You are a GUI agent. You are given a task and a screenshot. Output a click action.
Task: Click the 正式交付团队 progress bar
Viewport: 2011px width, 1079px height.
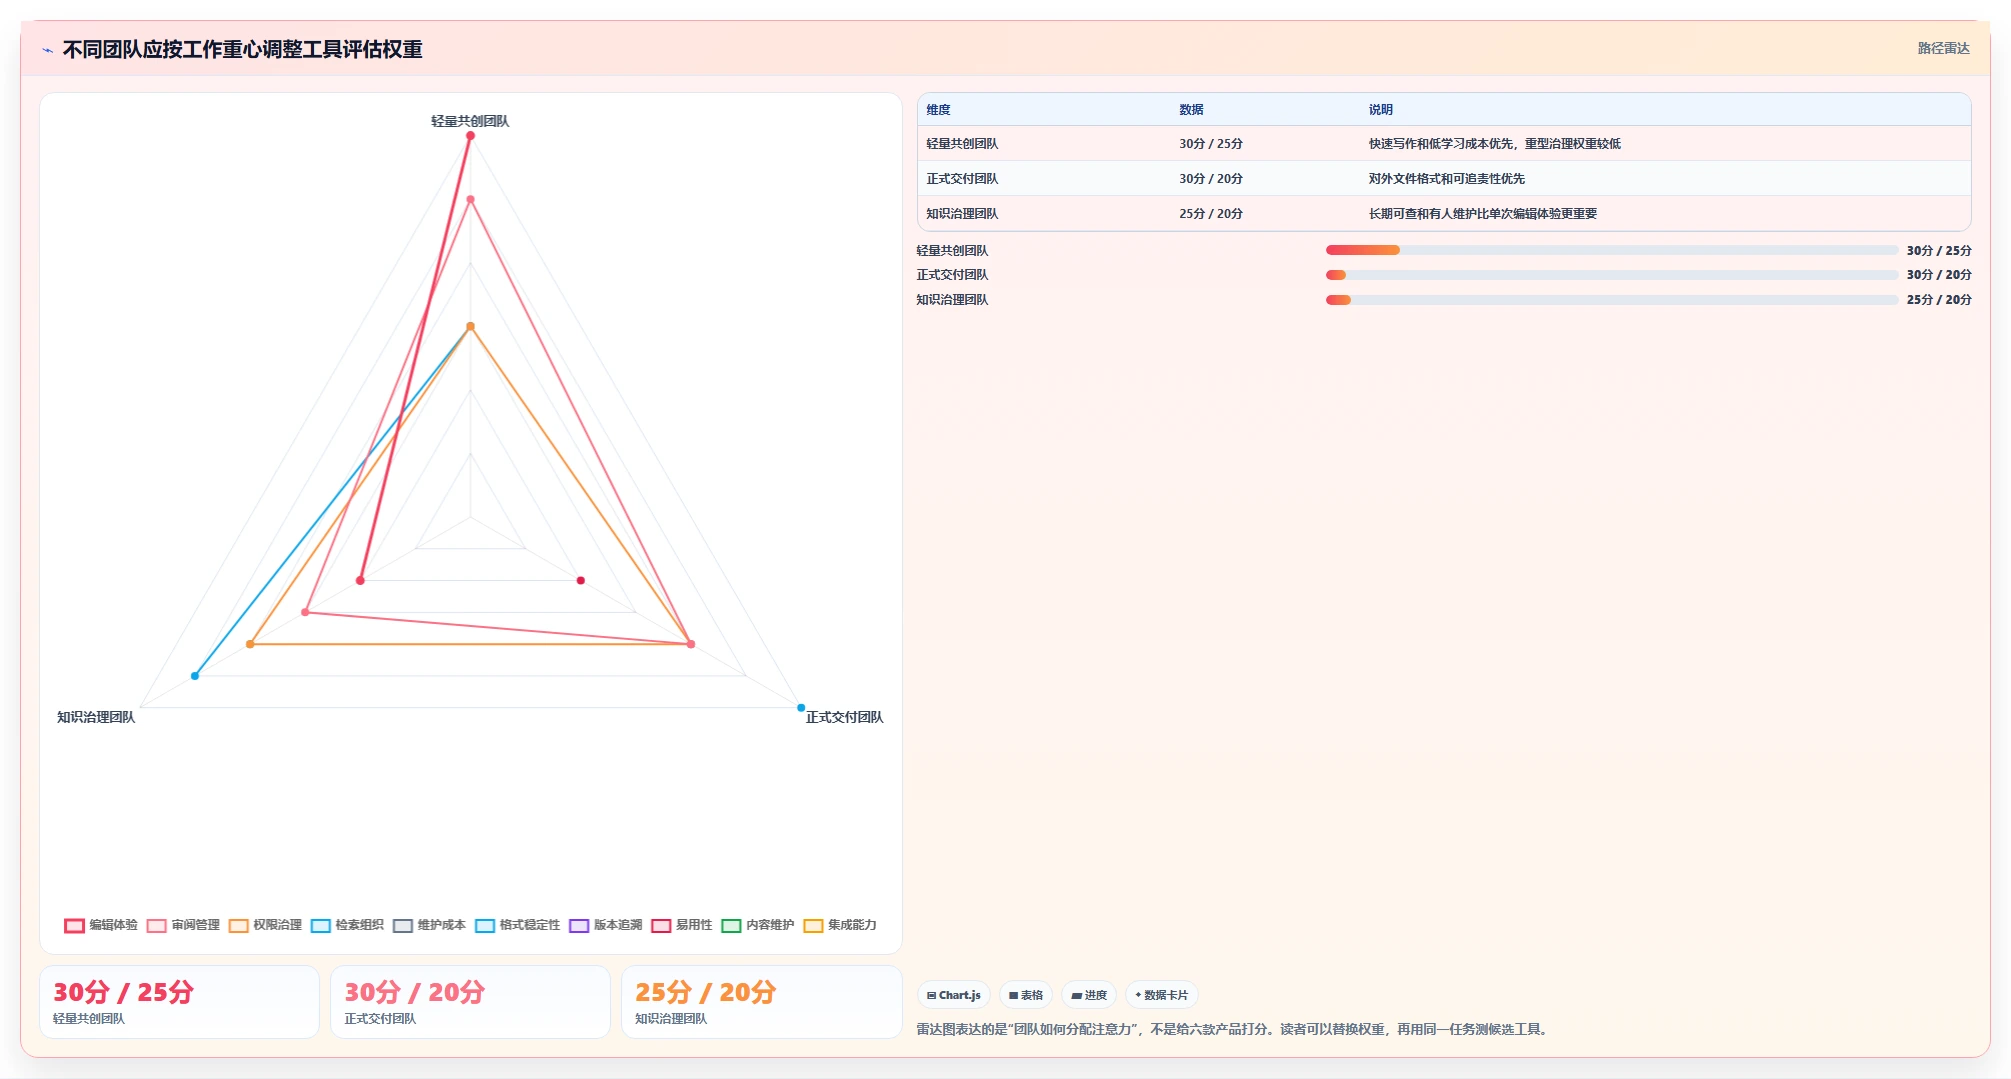click(x=1612, y=275)
